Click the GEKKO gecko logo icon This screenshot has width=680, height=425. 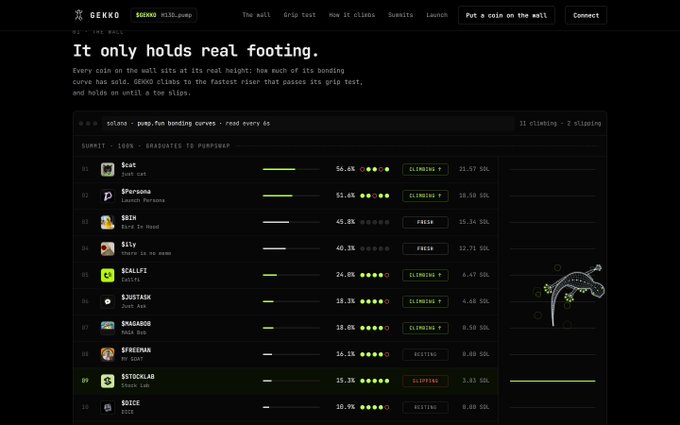(78, 15)
